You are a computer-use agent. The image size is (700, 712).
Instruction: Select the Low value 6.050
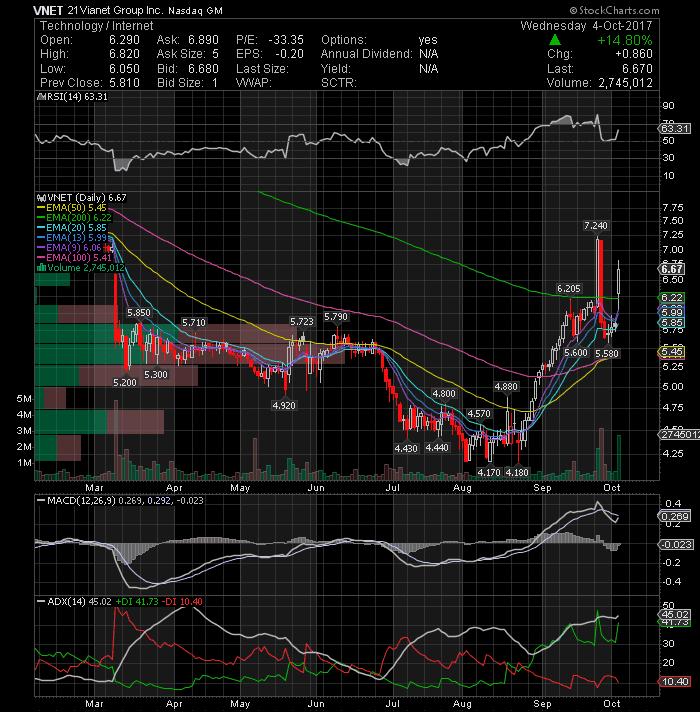pos(124,69)
